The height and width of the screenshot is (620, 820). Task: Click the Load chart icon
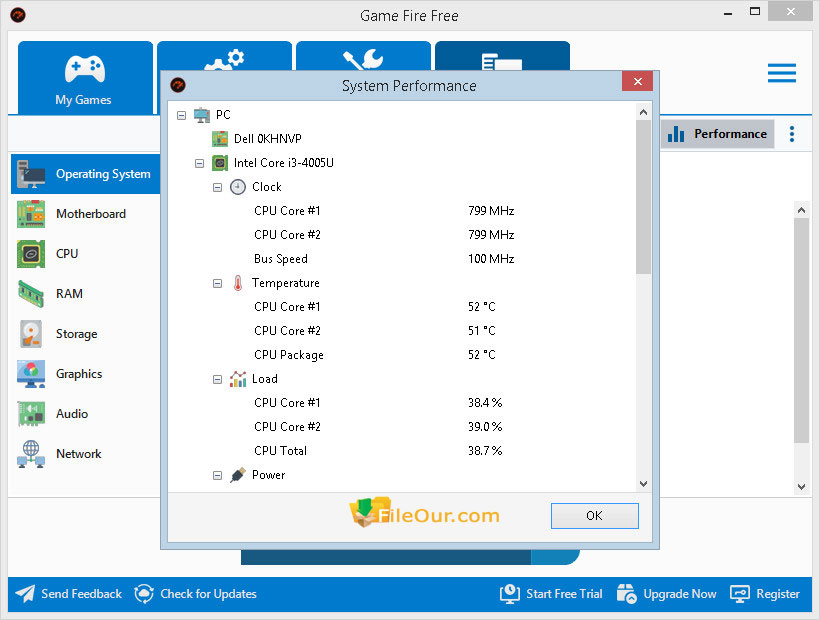tap(238, 379)
